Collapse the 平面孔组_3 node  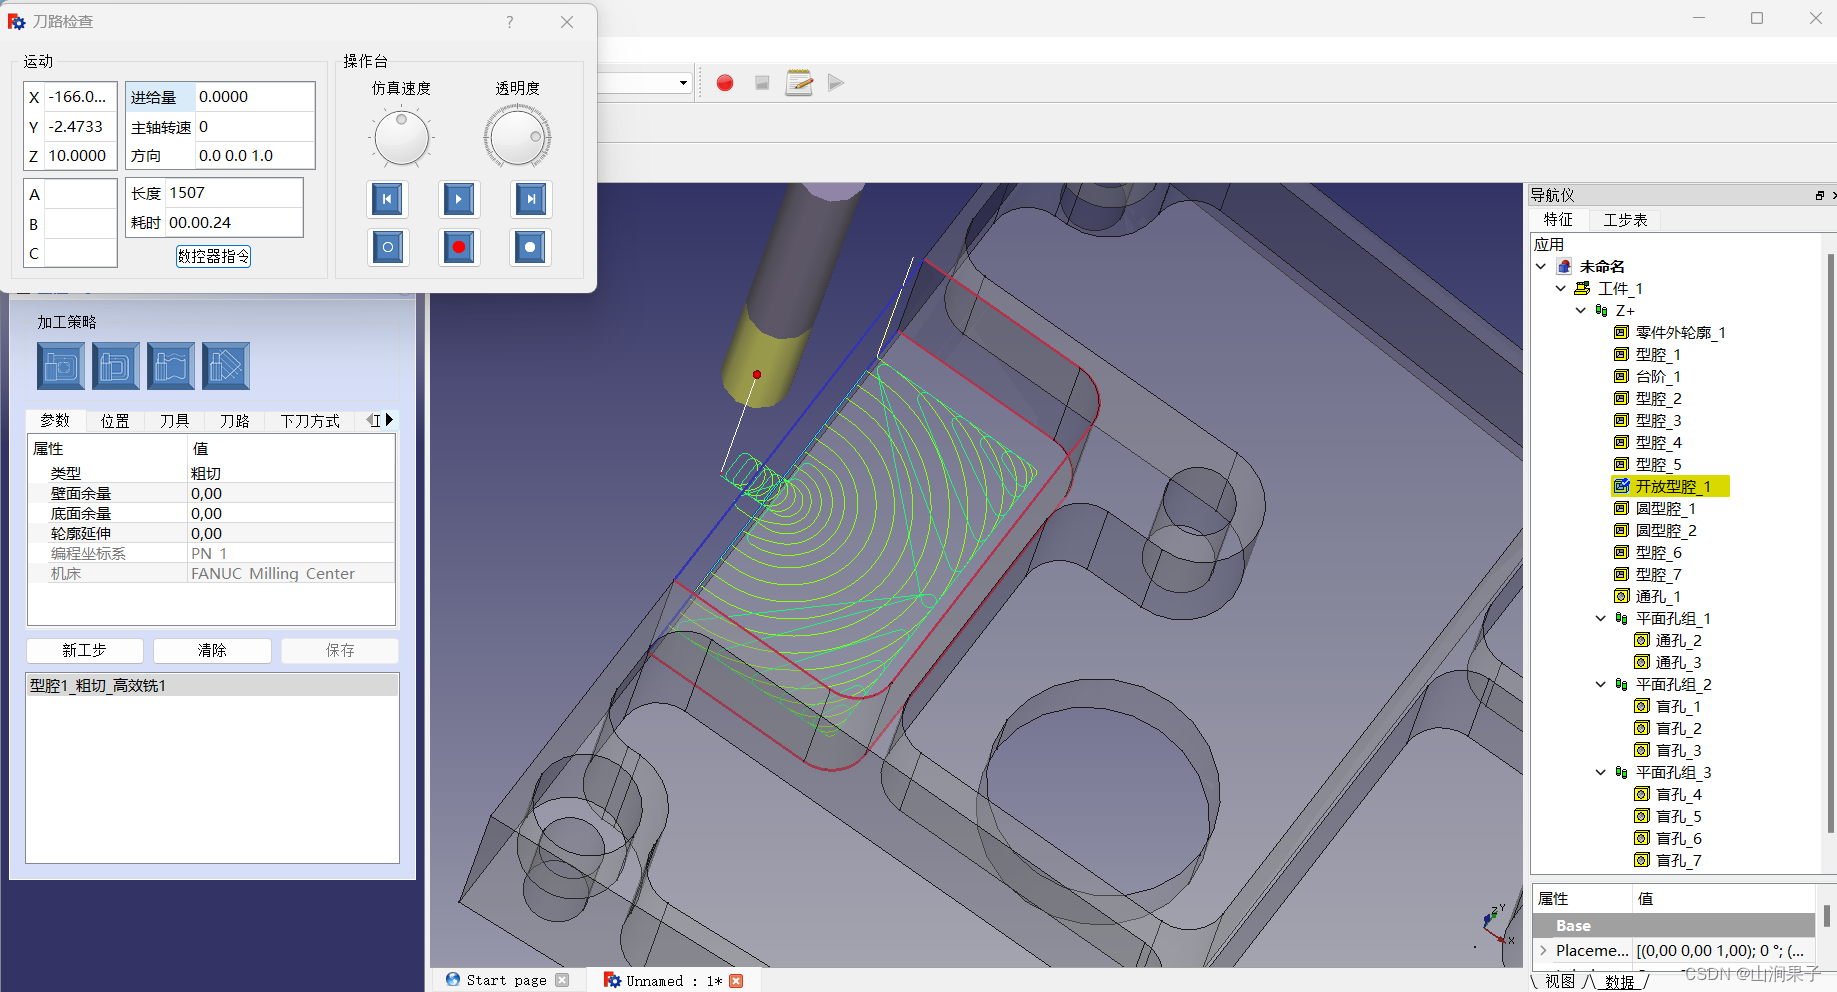1601,772
